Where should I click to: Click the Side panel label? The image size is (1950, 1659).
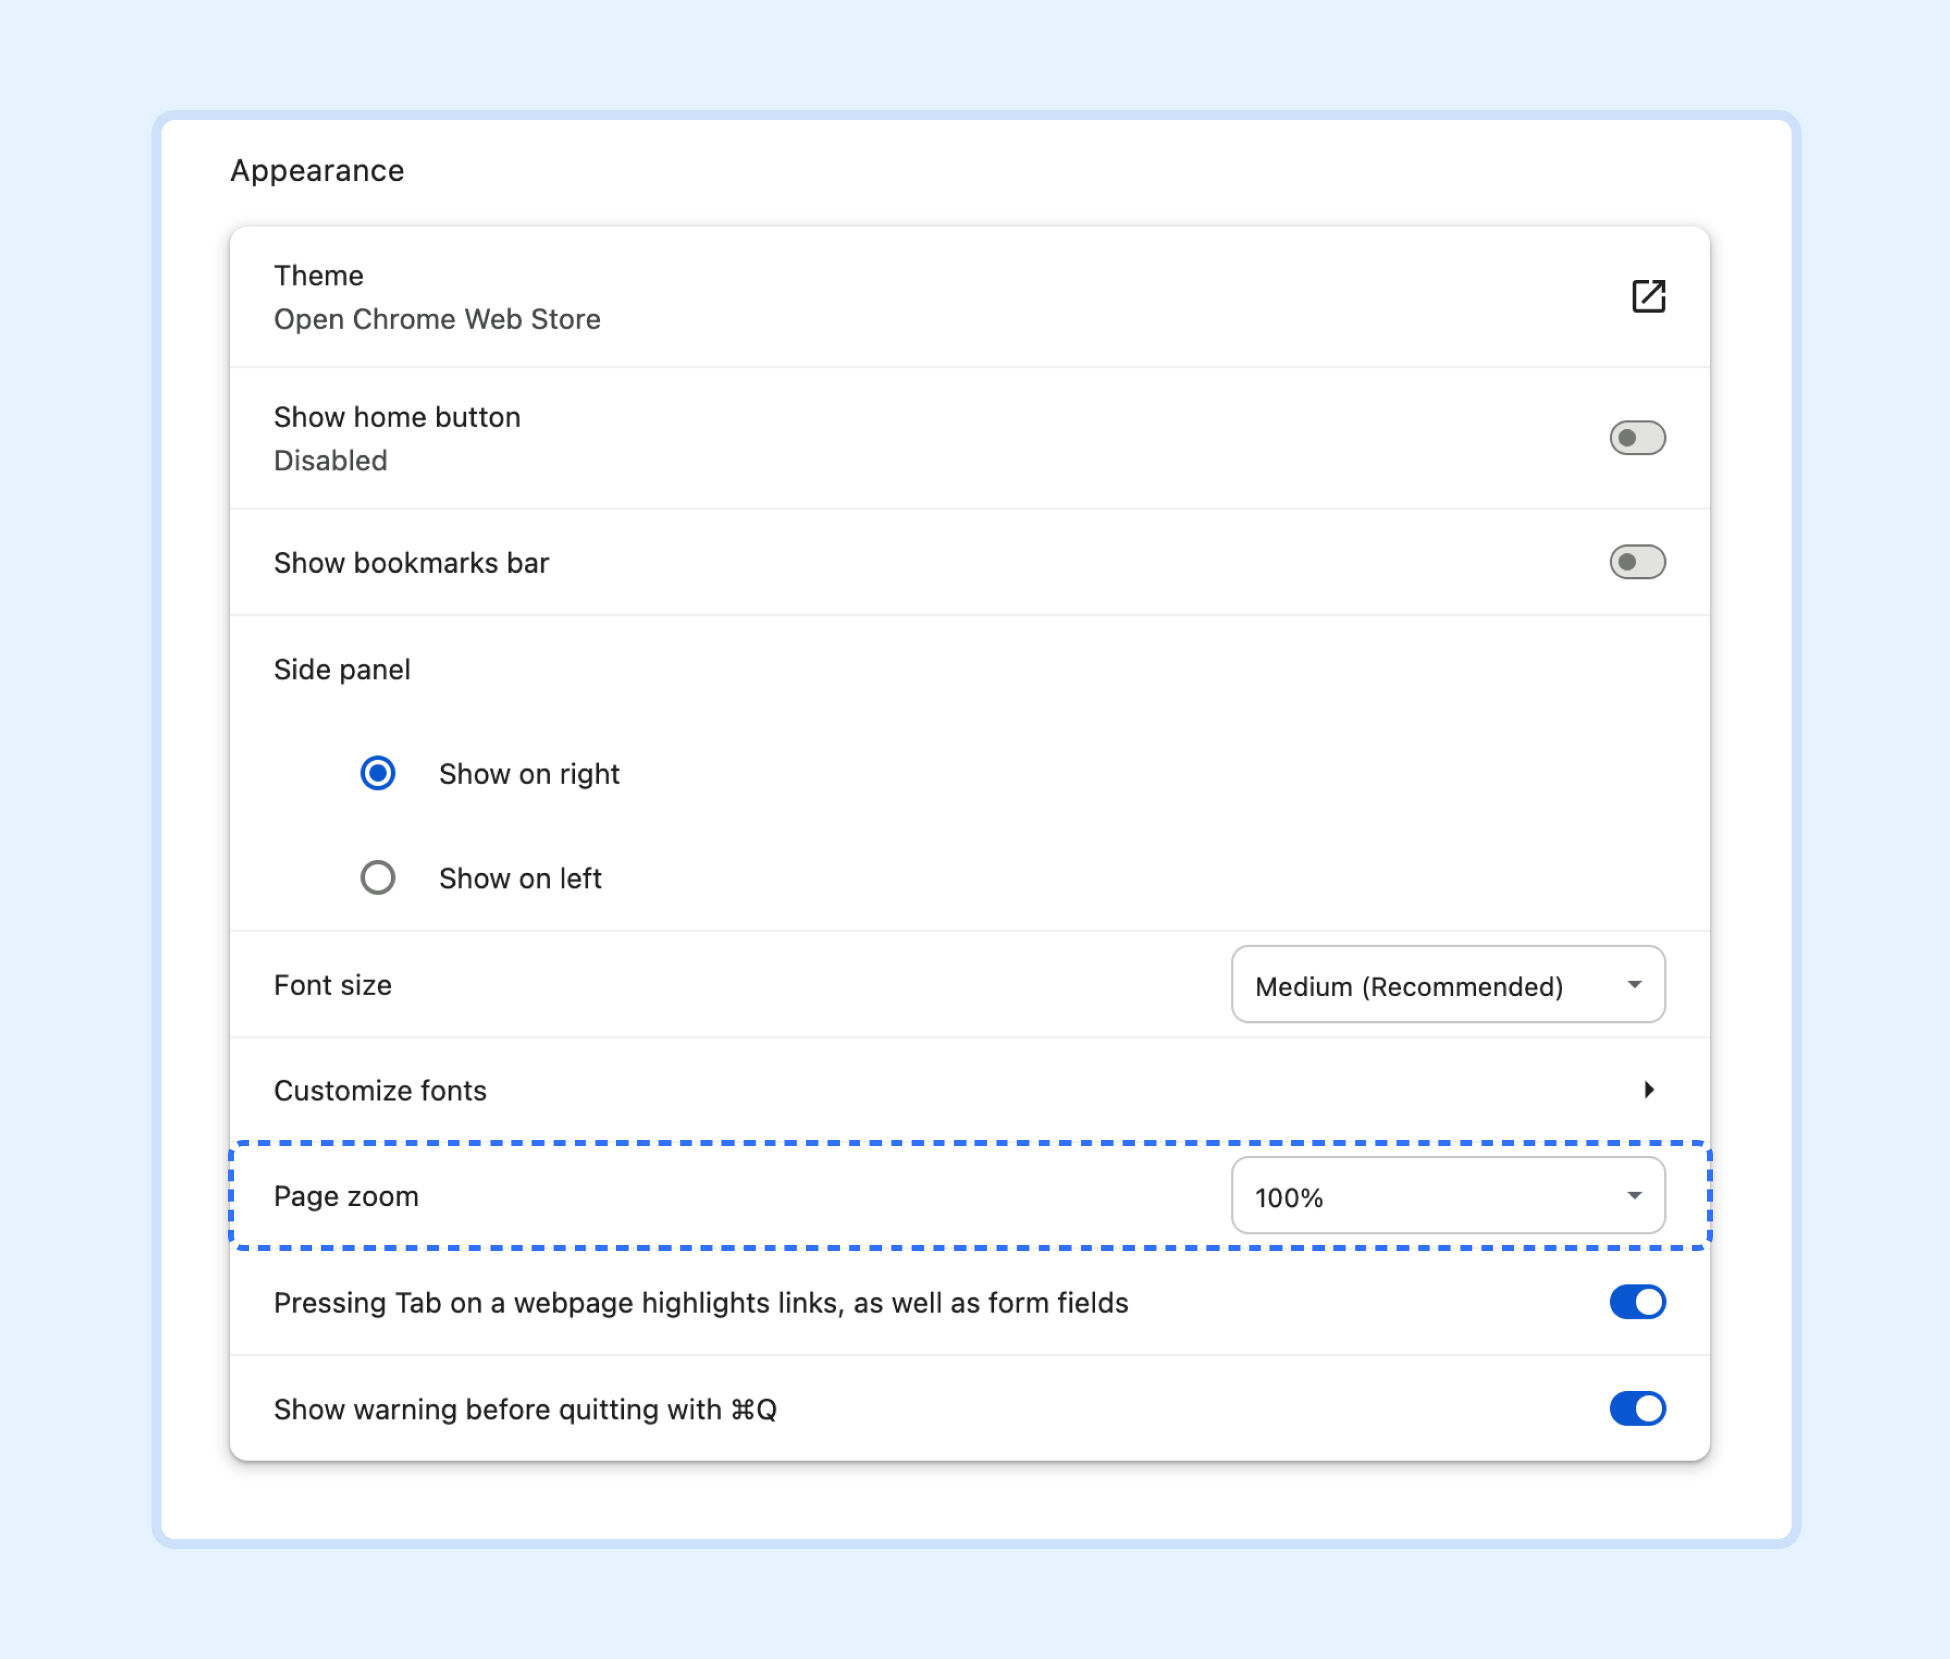coord(342,670)
